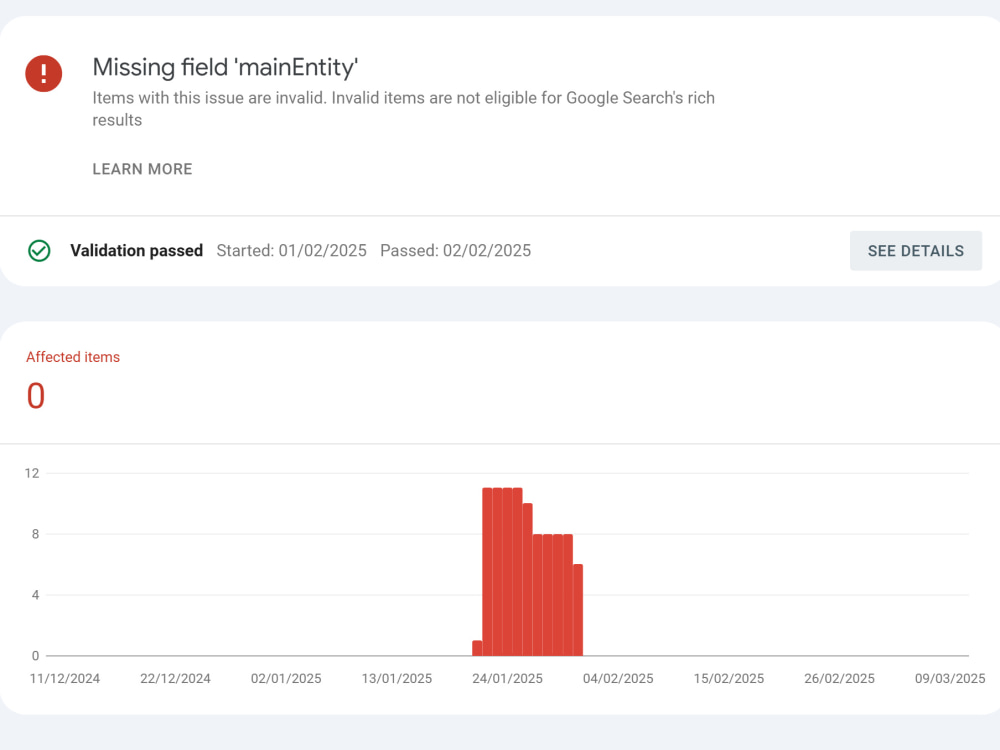
Task: Click the Started: 01/02/2025 date text
Action: coord(291,251)
